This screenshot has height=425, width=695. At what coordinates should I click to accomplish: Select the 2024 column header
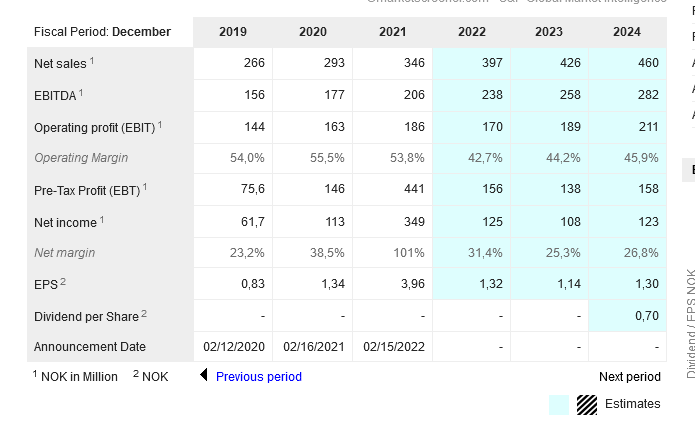627,32
